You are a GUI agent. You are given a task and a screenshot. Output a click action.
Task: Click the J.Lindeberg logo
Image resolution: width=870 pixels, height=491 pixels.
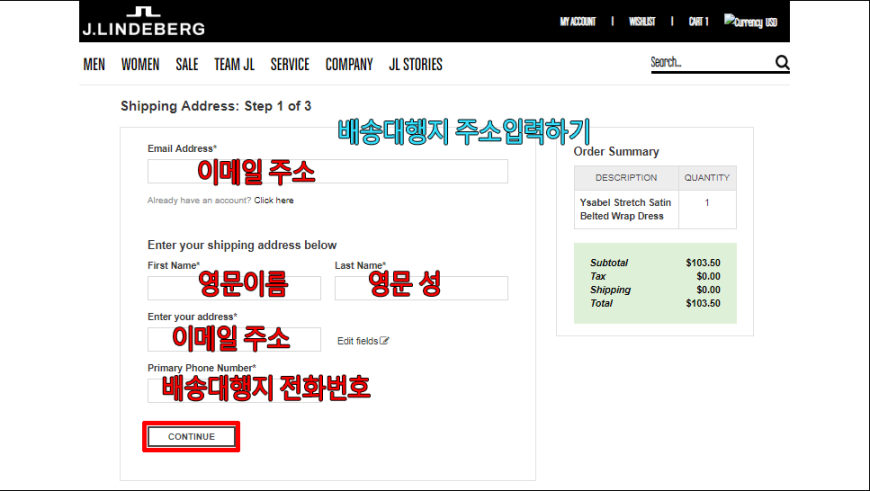(x=144, y=21)
